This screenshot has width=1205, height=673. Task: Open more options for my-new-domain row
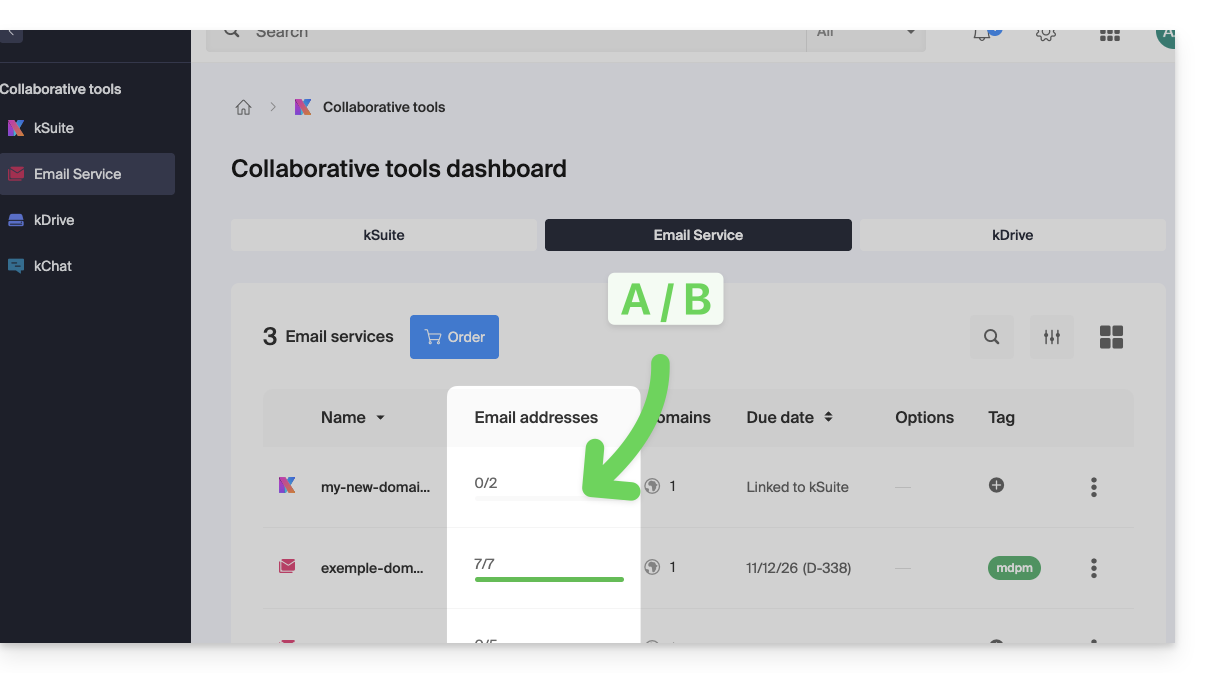(x=1093, y=487)
